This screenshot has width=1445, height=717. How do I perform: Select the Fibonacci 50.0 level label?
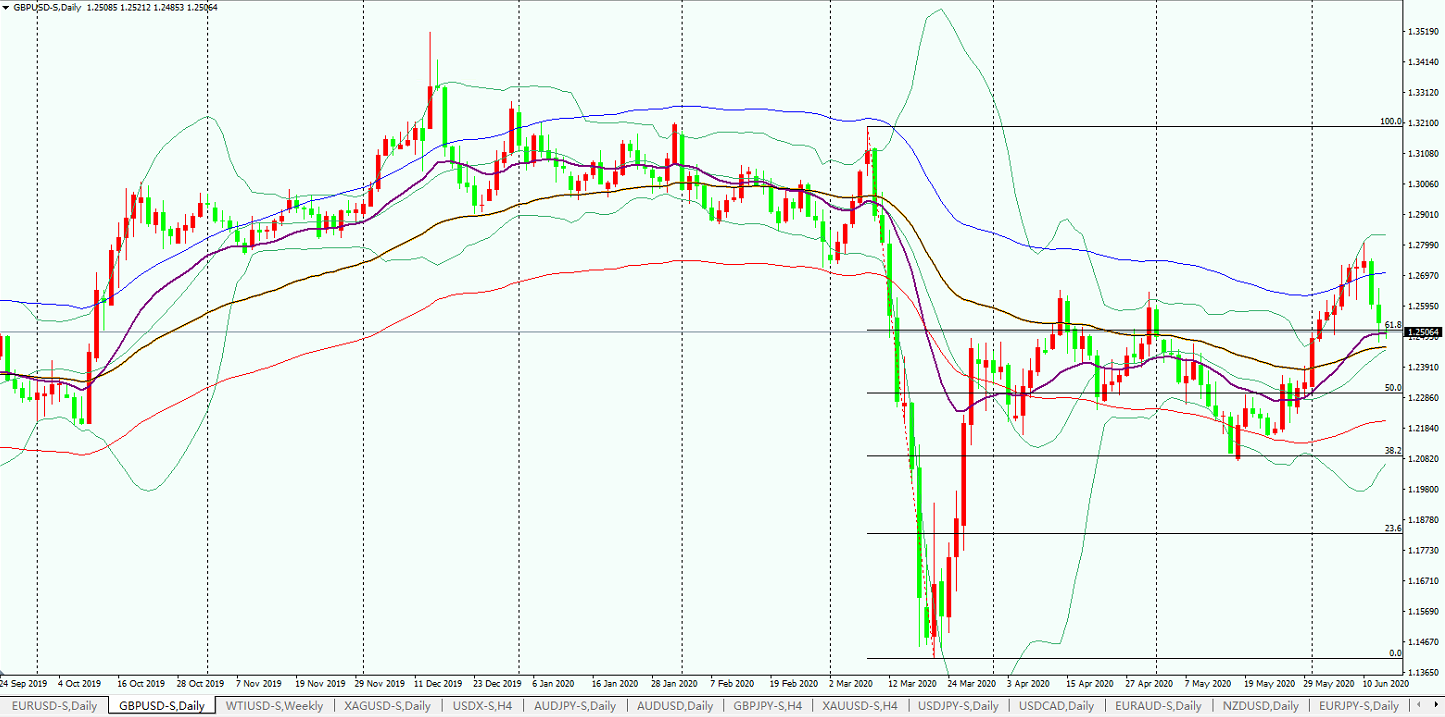point(1392,388)
